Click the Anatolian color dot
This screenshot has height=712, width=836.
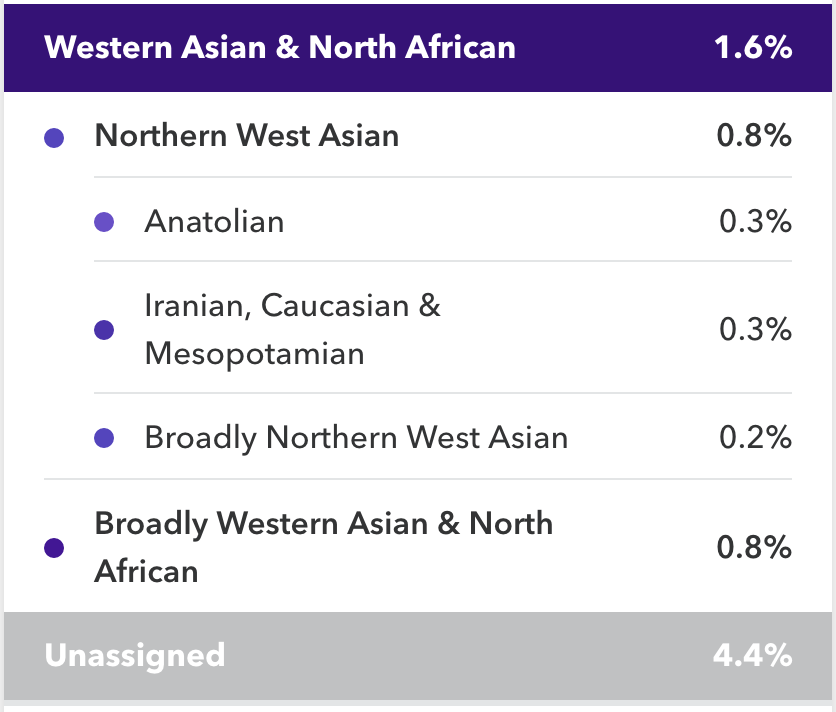103,222
